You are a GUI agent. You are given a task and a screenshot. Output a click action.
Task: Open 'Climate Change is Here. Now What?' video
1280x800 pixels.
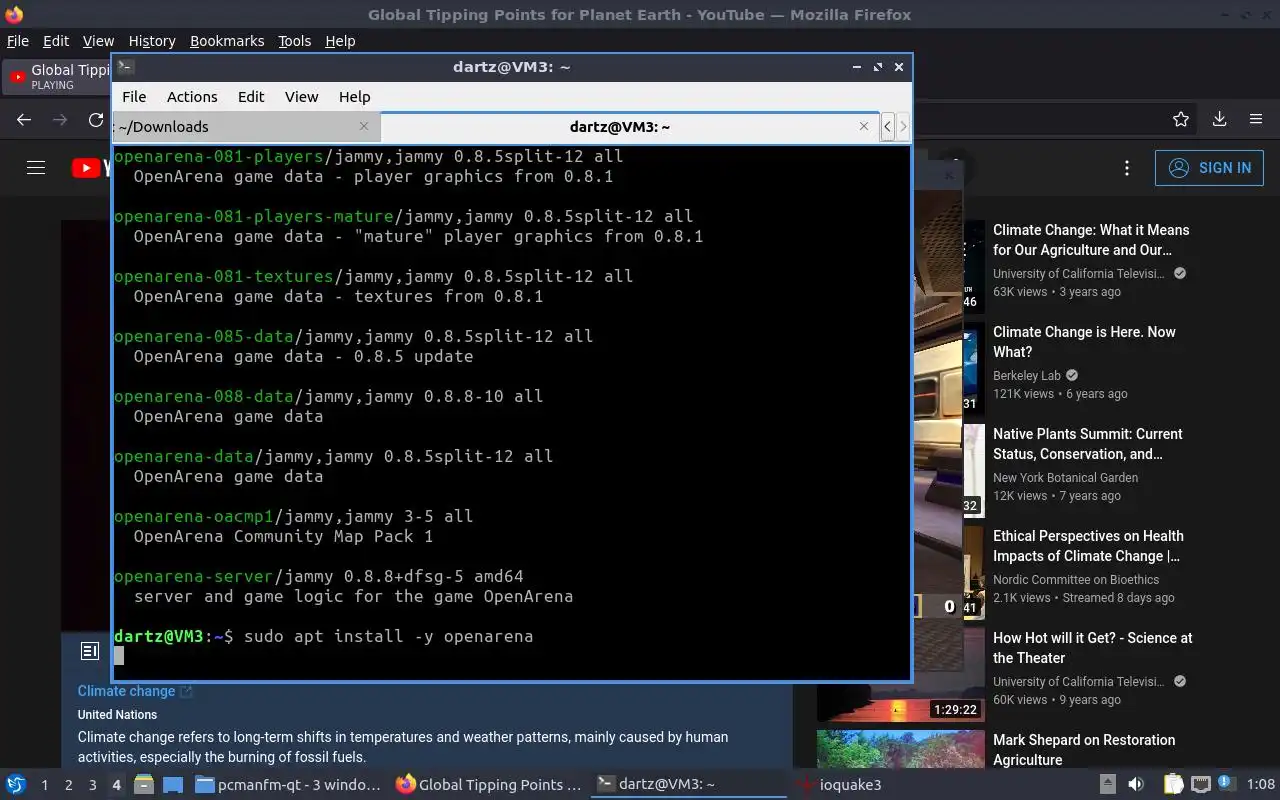pos(1084,342)
